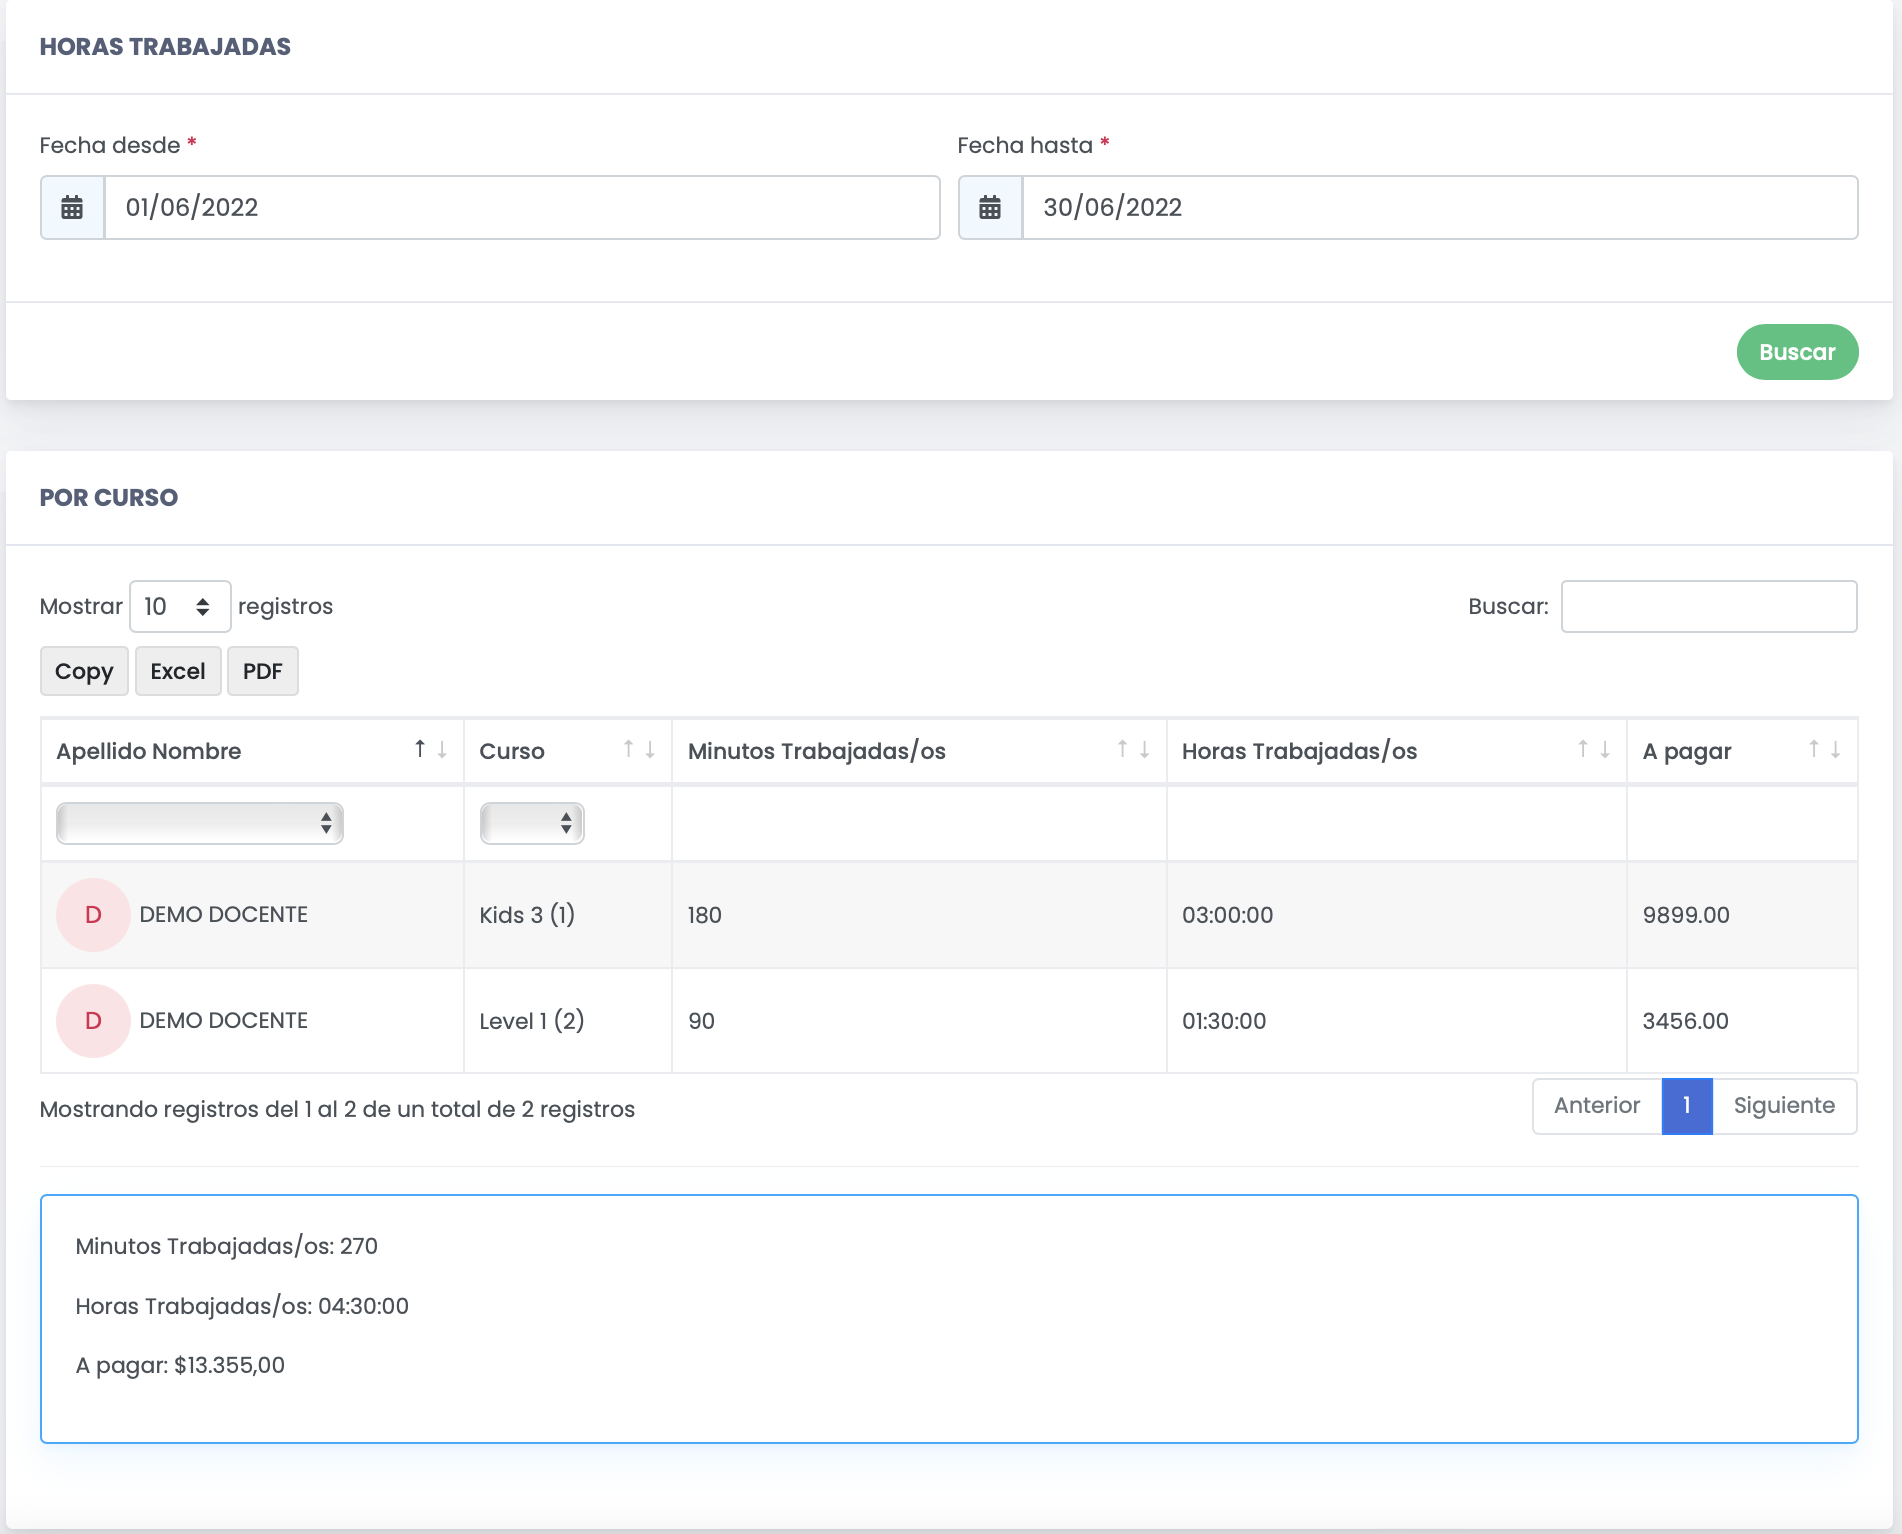Go to Siguiente page
Image resolution: width=1902 pixels, height=1534 pixels.
pyautogui.click(x=1784, y=1106)
